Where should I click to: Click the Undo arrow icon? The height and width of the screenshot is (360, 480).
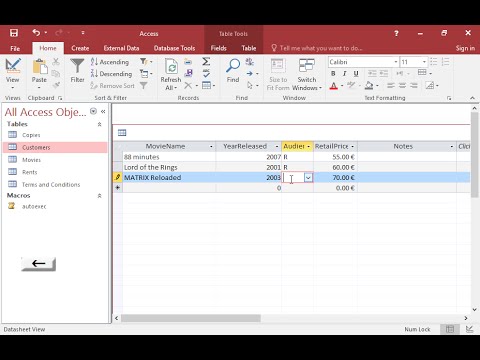tap(36, 32)
